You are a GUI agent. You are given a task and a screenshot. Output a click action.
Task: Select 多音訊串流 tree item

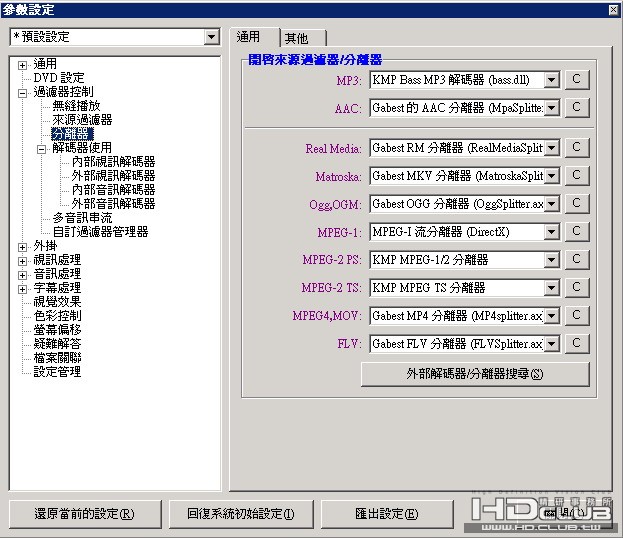coord(82,218)
